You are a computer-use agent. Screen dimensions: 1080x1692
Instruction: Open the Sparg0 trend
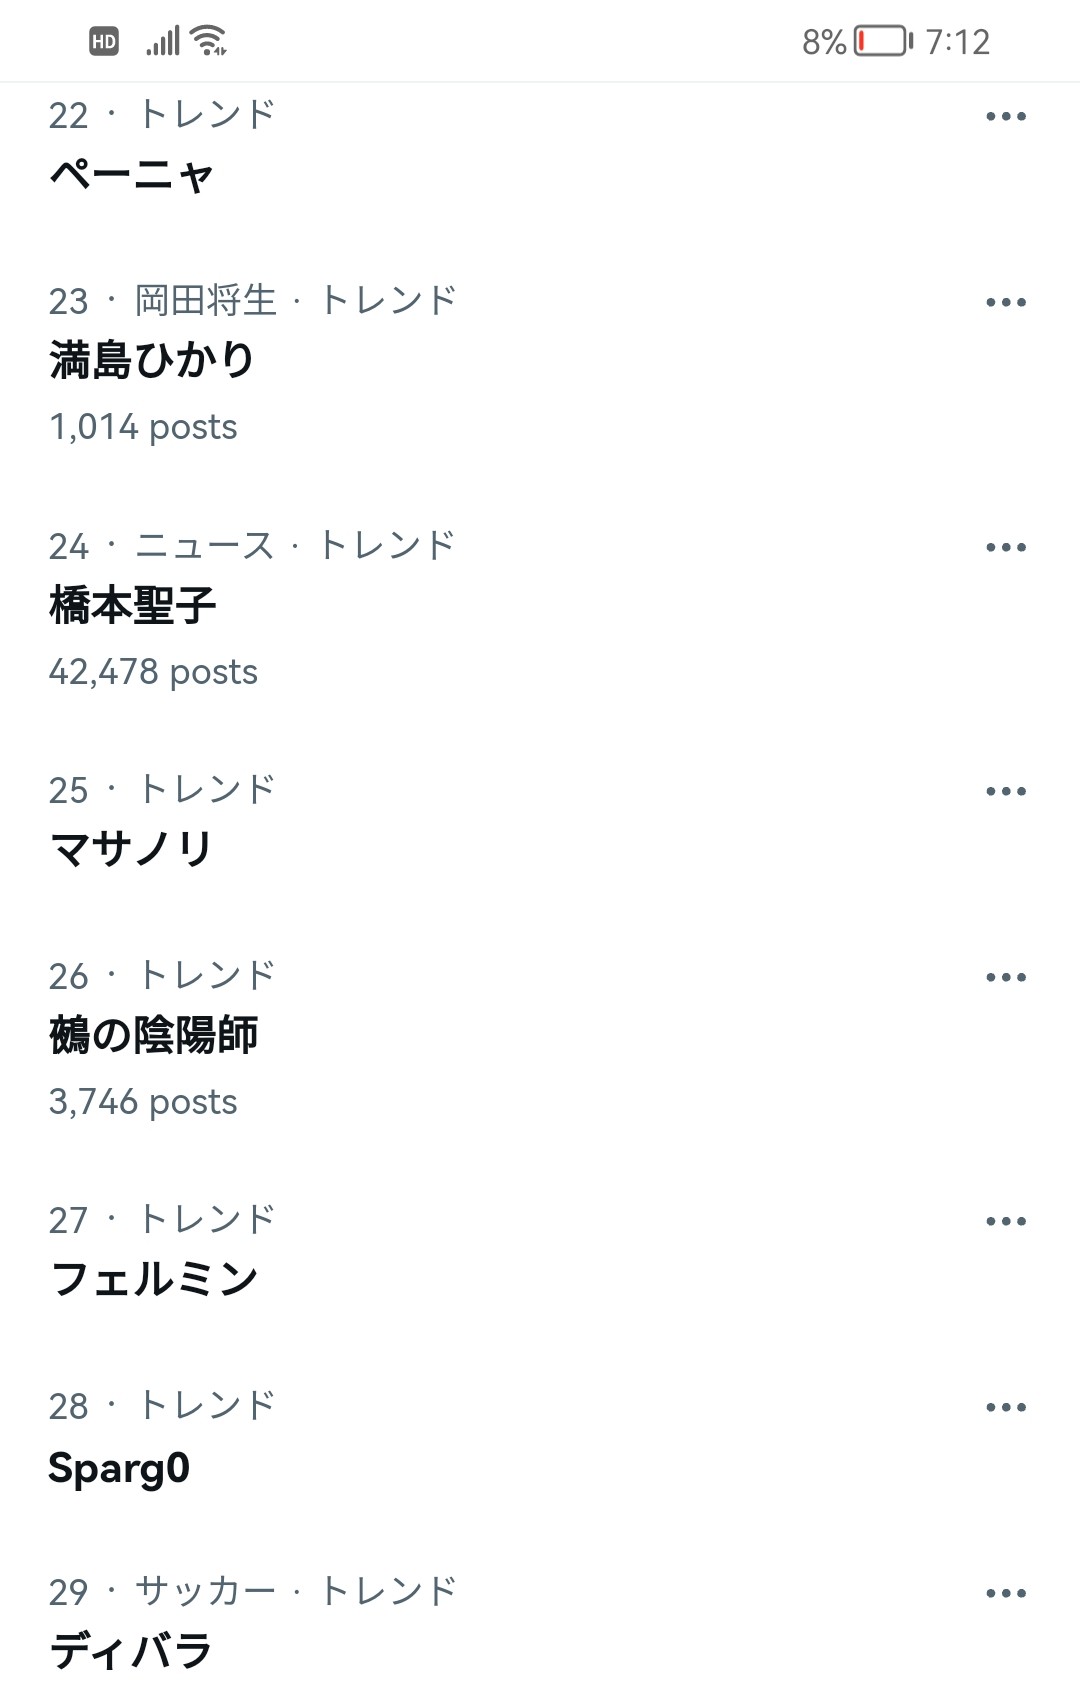point(119,1468)
